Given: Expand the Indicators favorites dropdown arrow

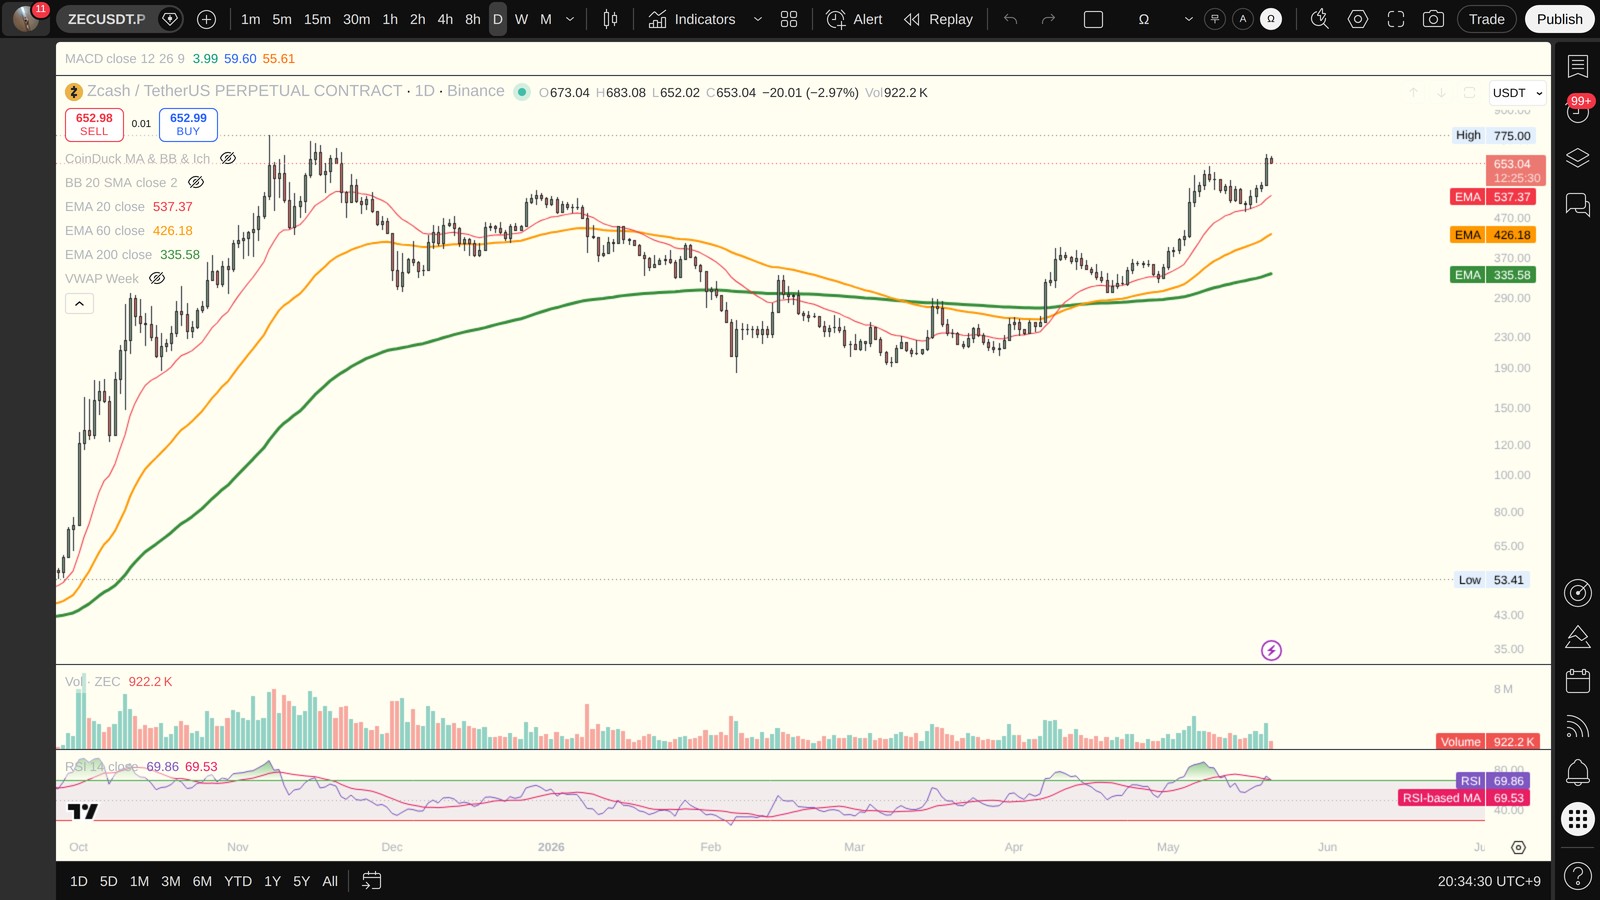Looking at the screenshot, I should [x=757, y=19].
